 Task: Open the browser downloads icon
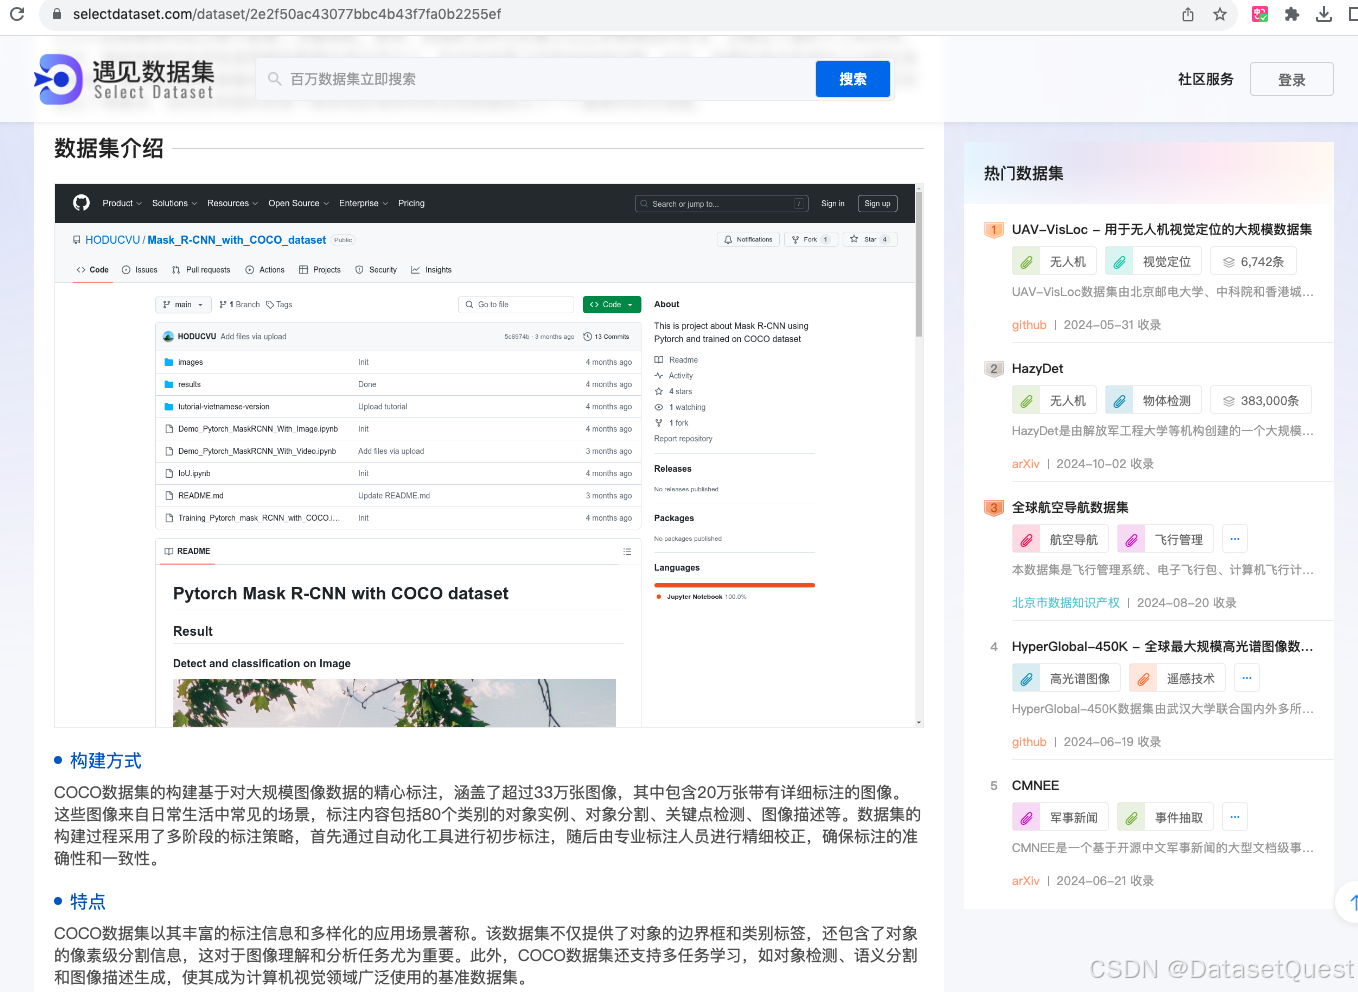1324,14
